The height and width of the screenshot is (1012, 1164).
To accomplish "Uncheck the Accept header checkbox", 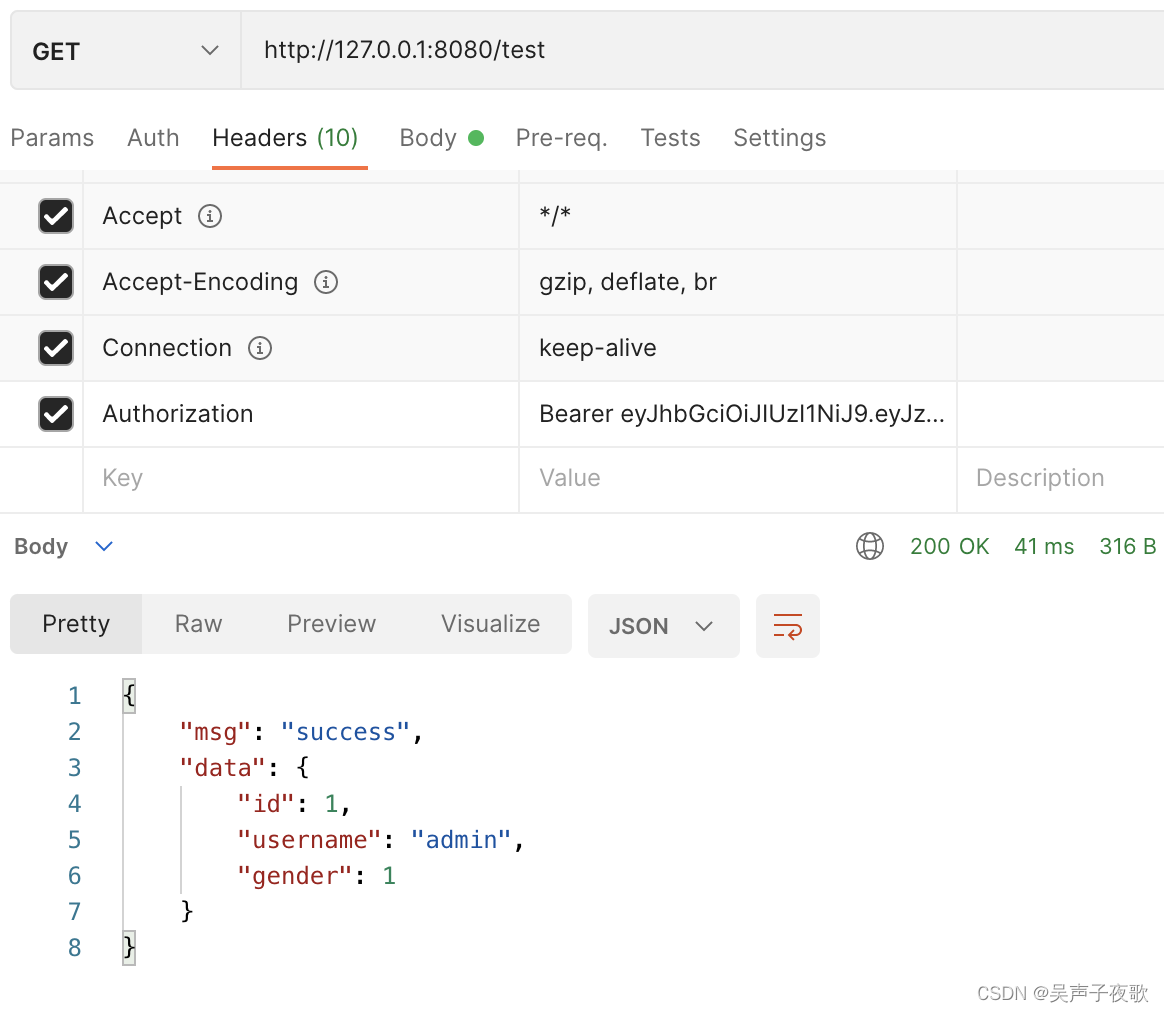I will click(x=56, y=216).
